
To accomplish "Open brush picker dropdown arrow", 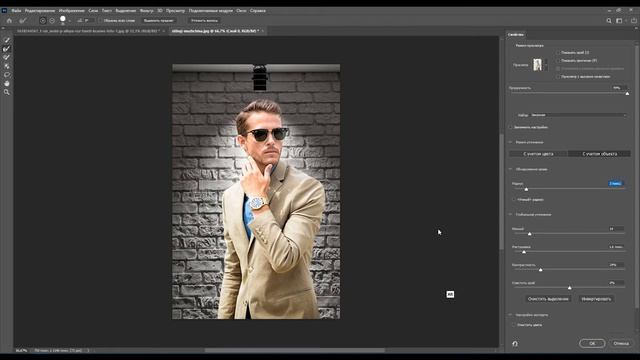I will pyautogui.click(x=70, y=20).
